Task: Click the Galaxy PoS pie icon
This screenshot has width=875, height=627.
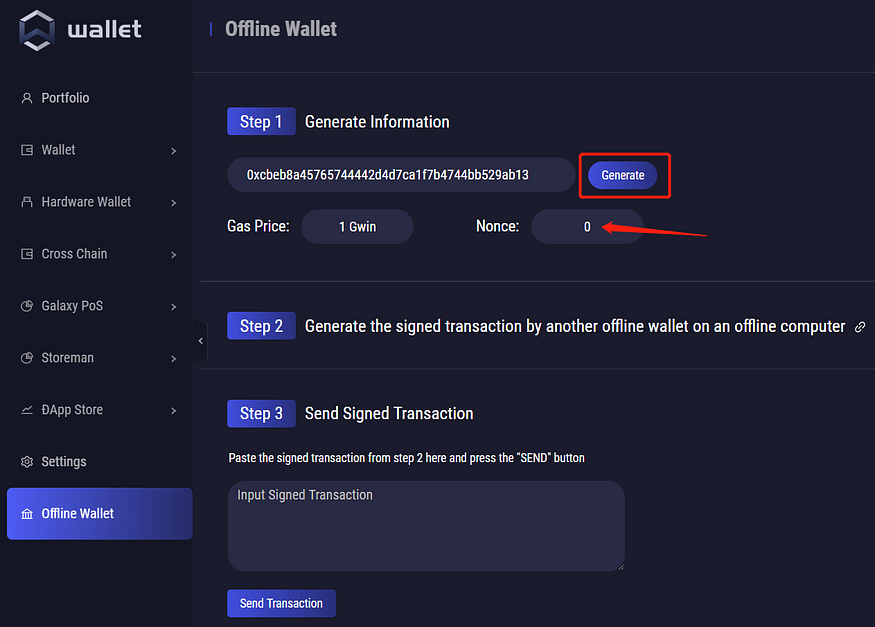Action: [27, 306]
